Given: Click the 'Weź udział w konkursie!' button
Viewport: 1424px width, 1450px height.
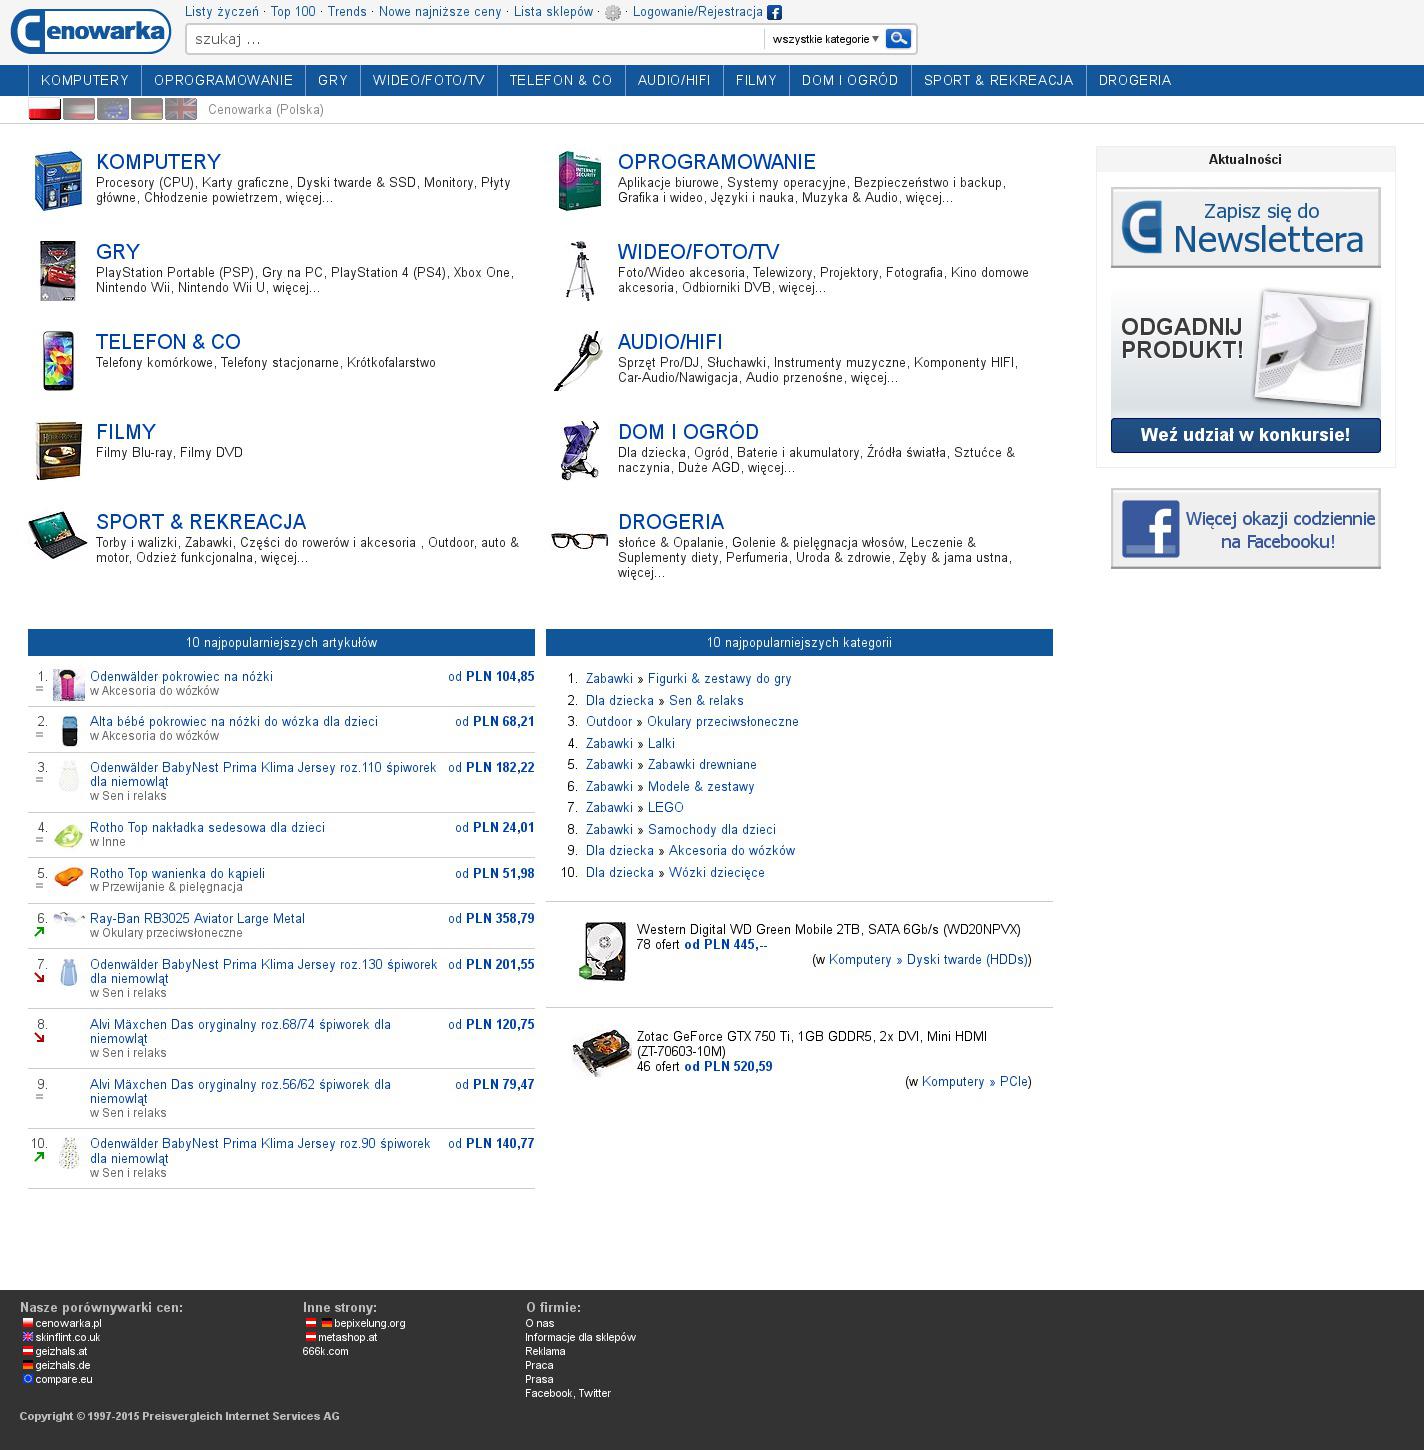Looking at the screenshot, I should 1245,435.
